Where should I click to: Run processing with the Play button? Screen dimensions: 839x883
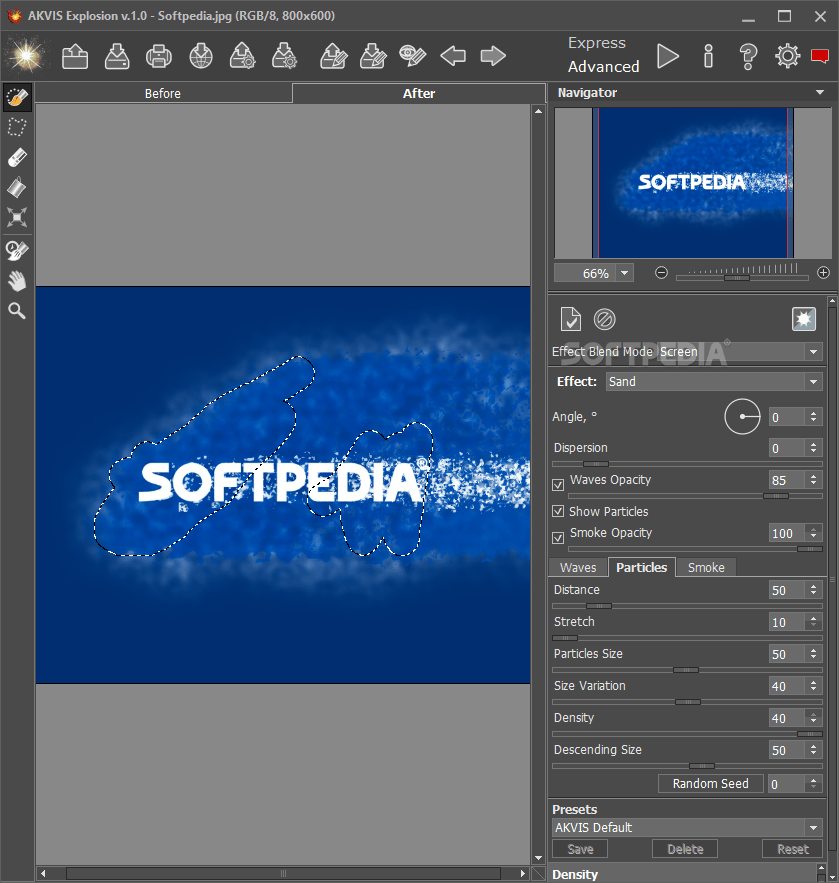(x=668, y=56)
